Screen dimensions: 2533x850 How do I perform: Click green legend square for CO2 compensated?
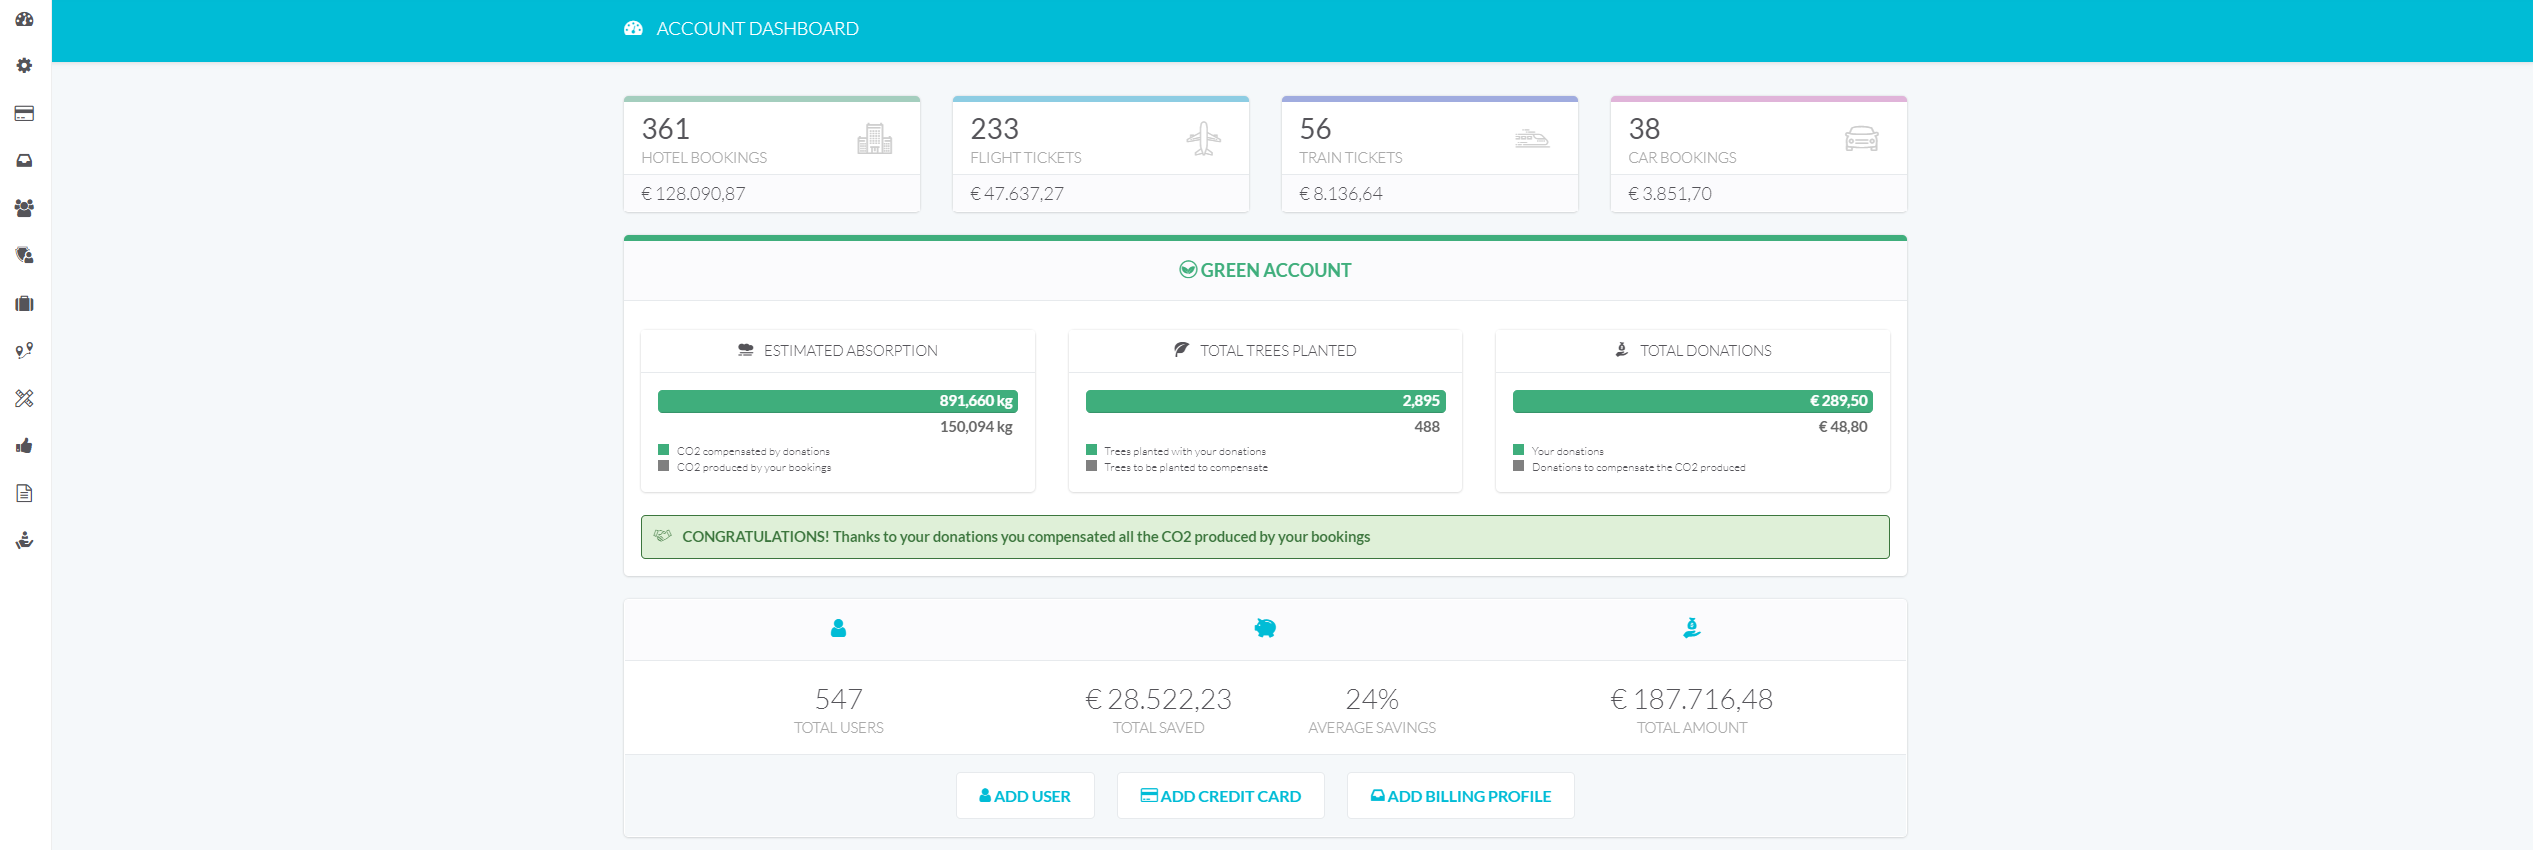[663, 450]
